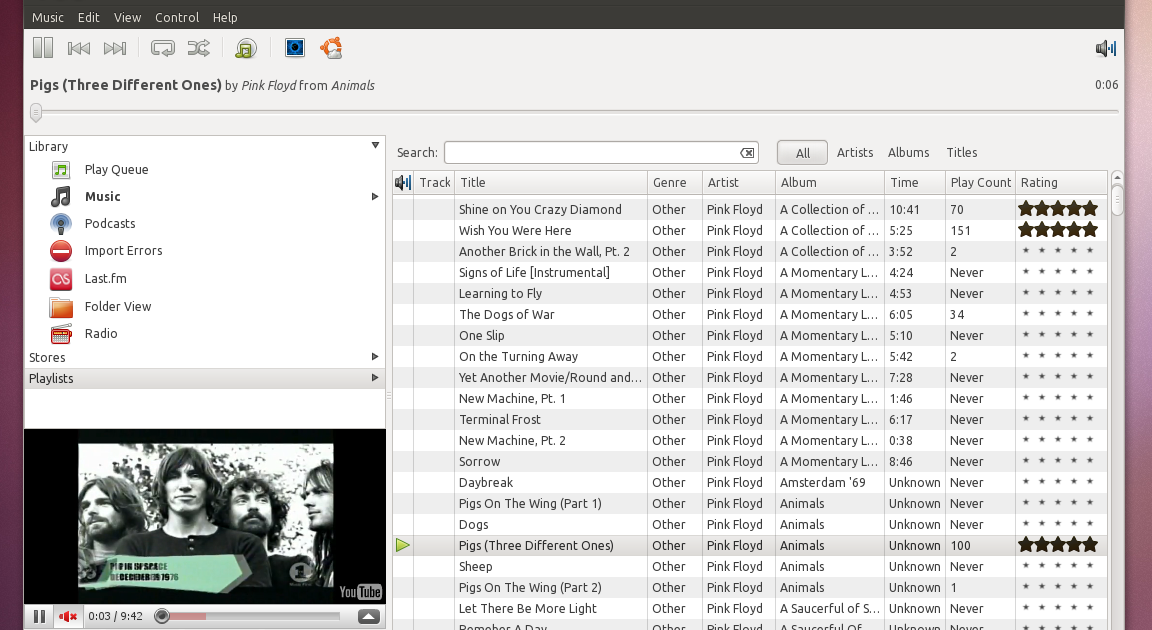Expand the Stores section
Viewport: 1152px width, 630px height.
[376, 357]
